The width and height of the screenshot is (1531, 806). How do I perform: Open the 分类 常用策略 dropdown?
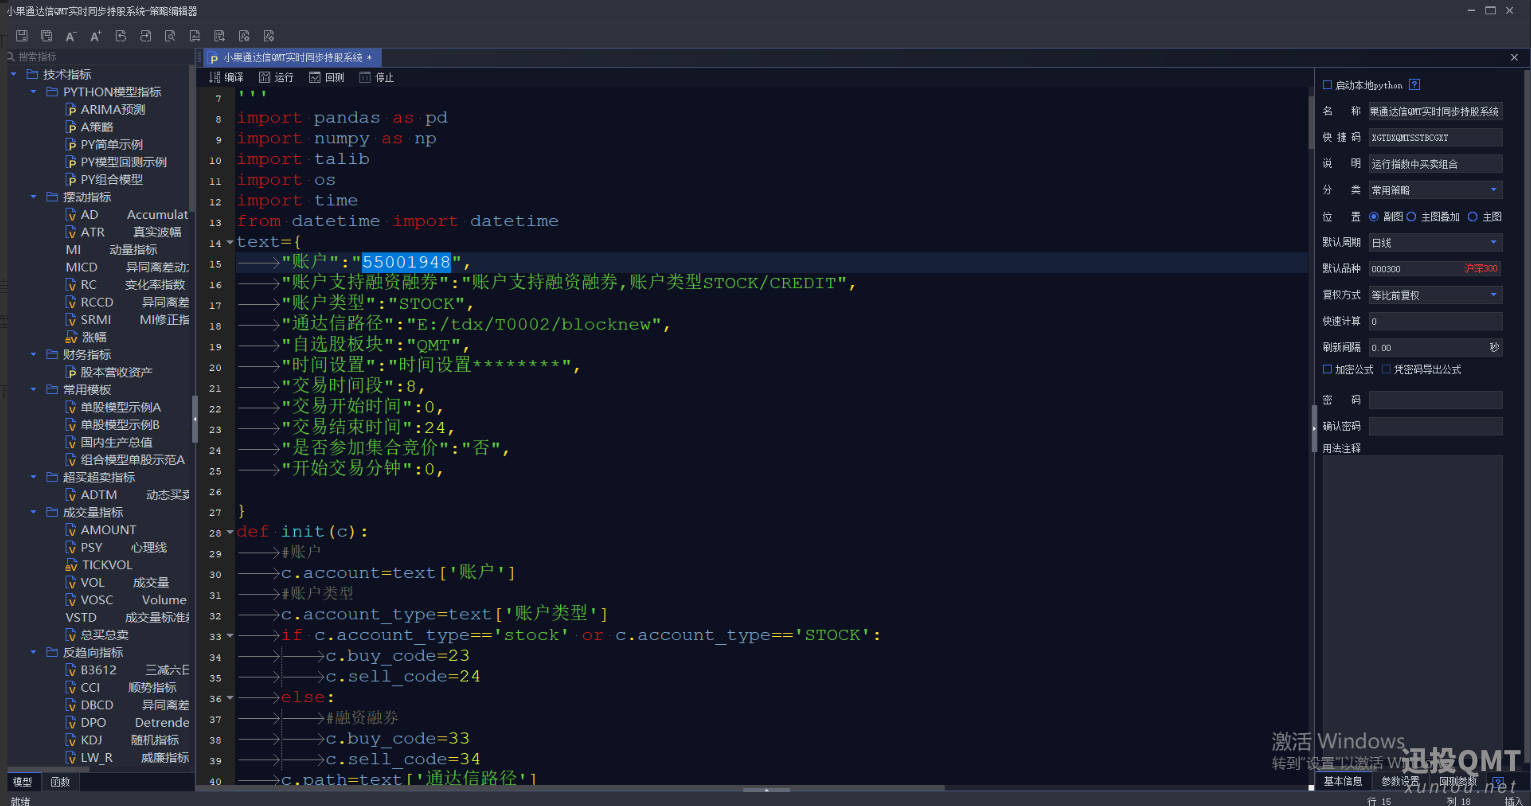click(x=1435, y=190)
